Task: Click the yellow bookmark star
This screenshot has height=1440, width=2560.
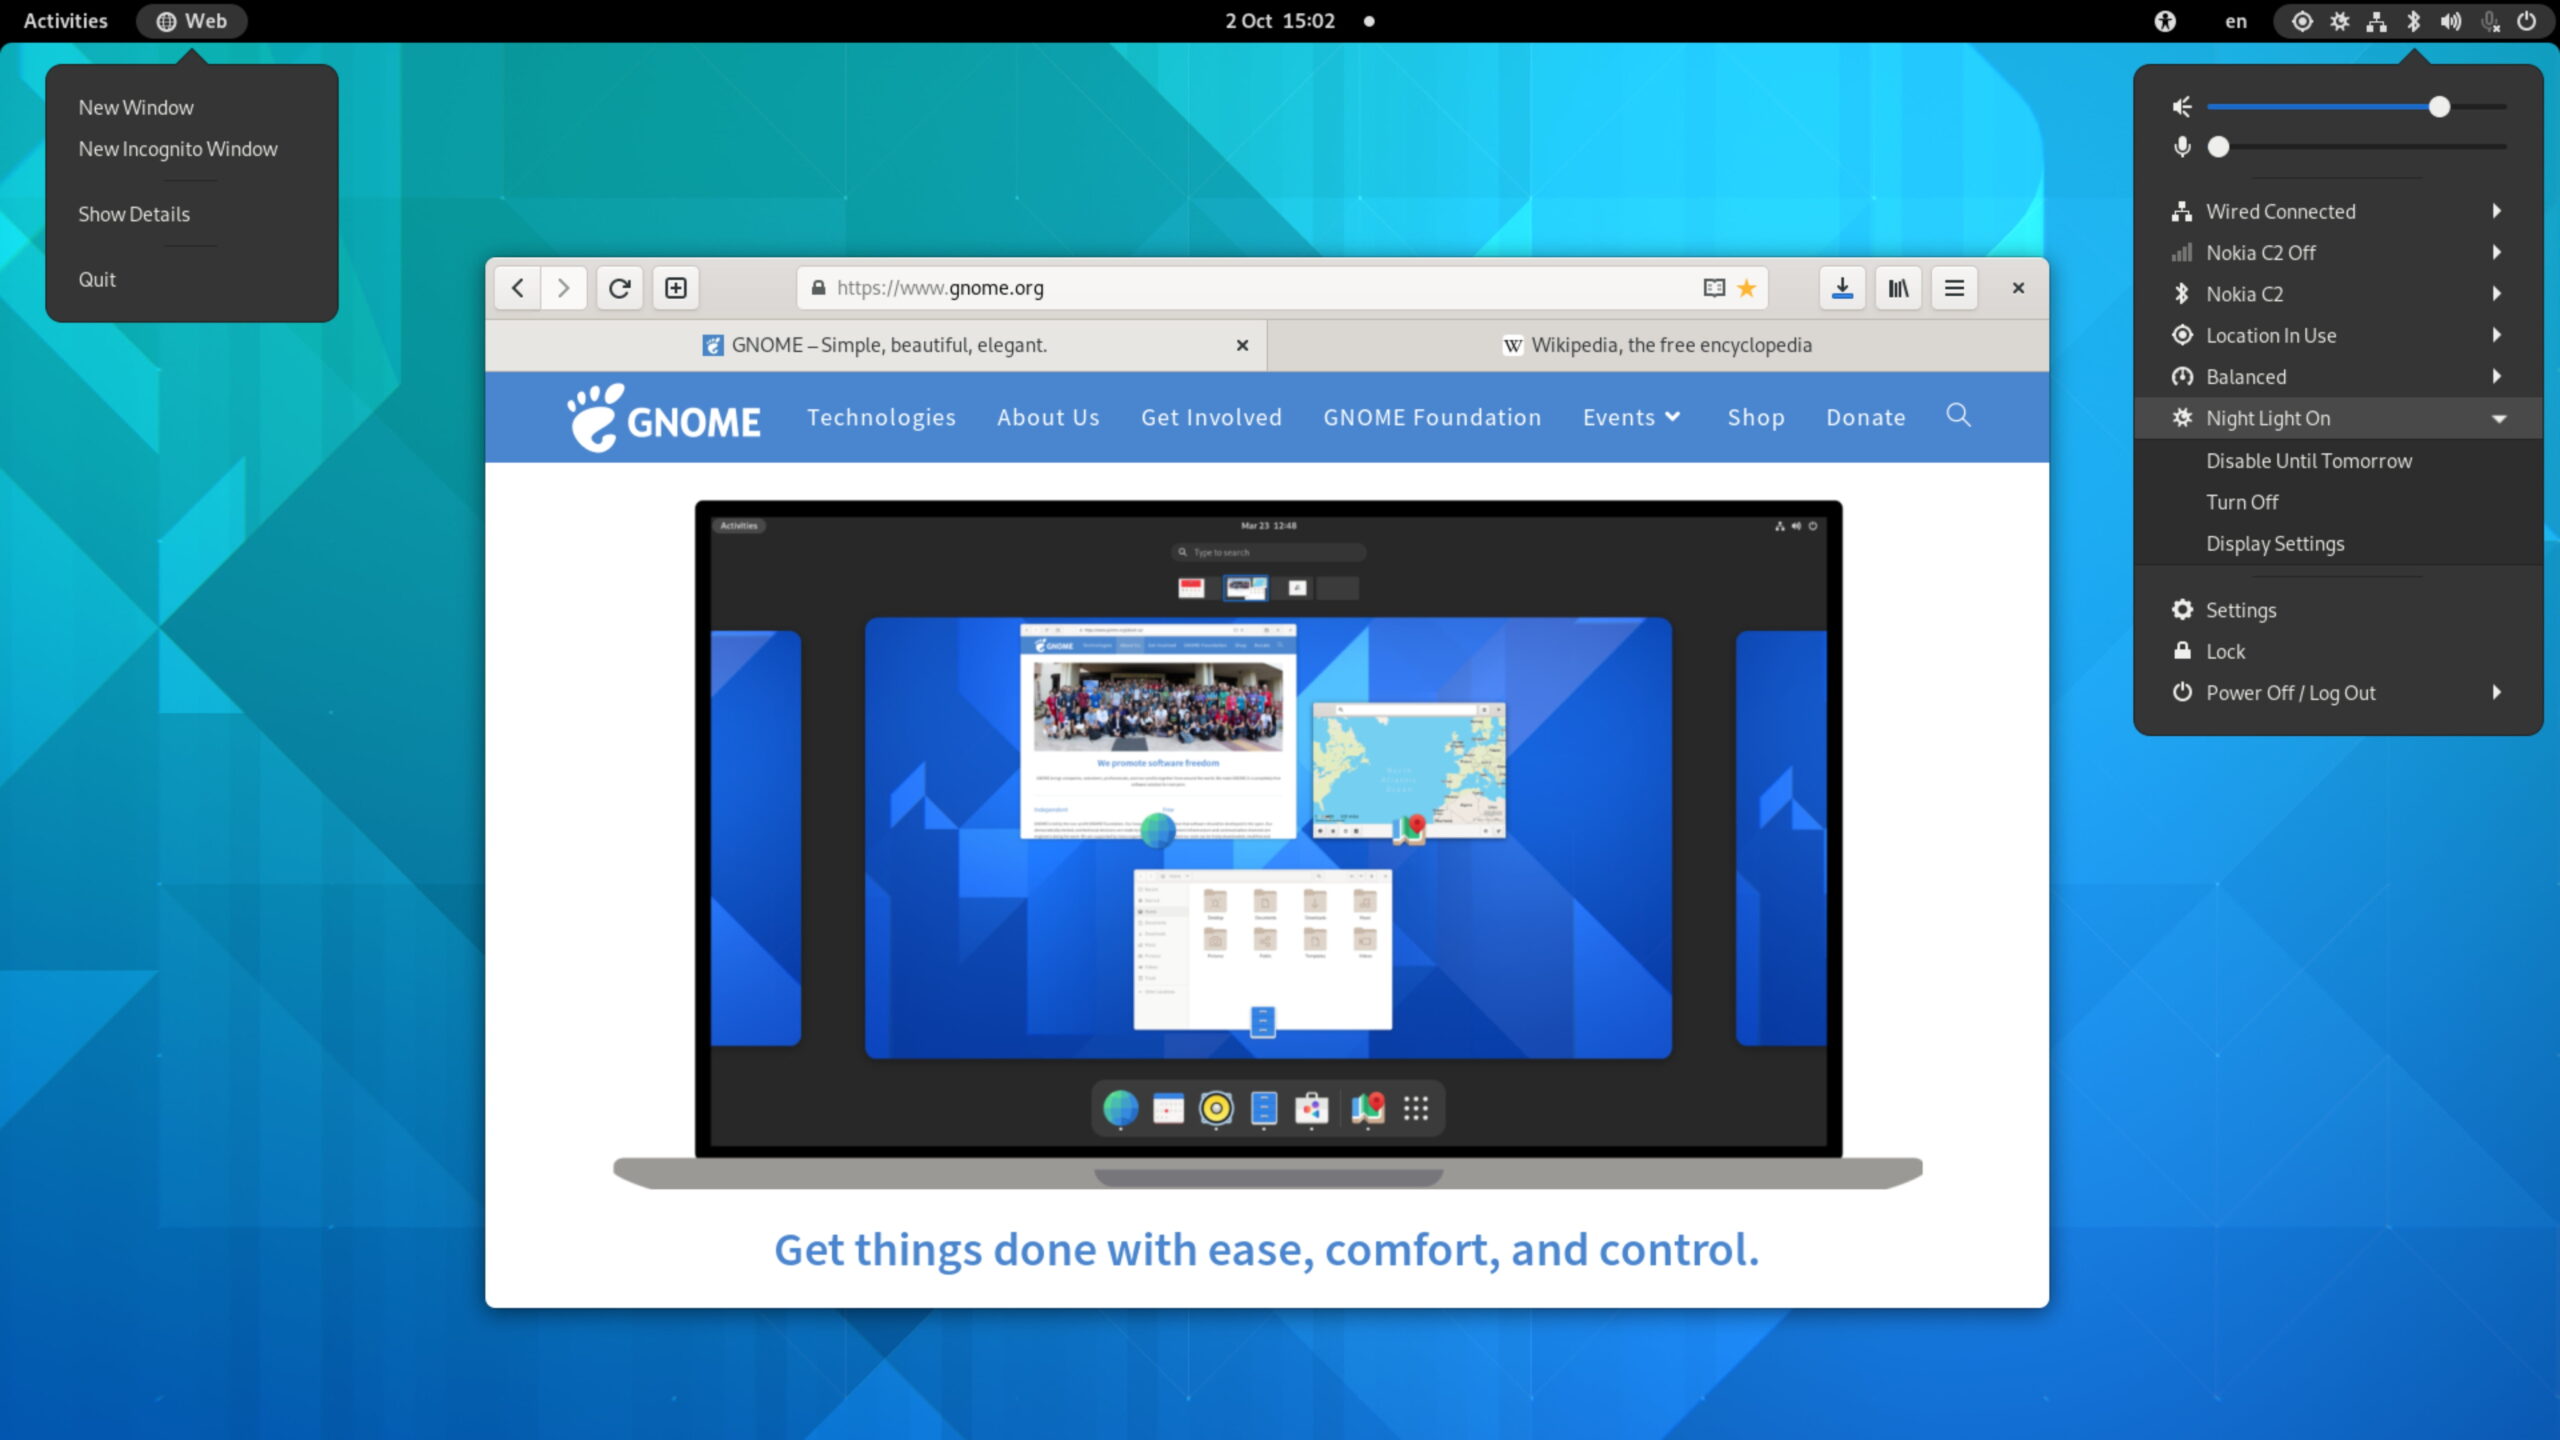Action: tap(1746, 288)
